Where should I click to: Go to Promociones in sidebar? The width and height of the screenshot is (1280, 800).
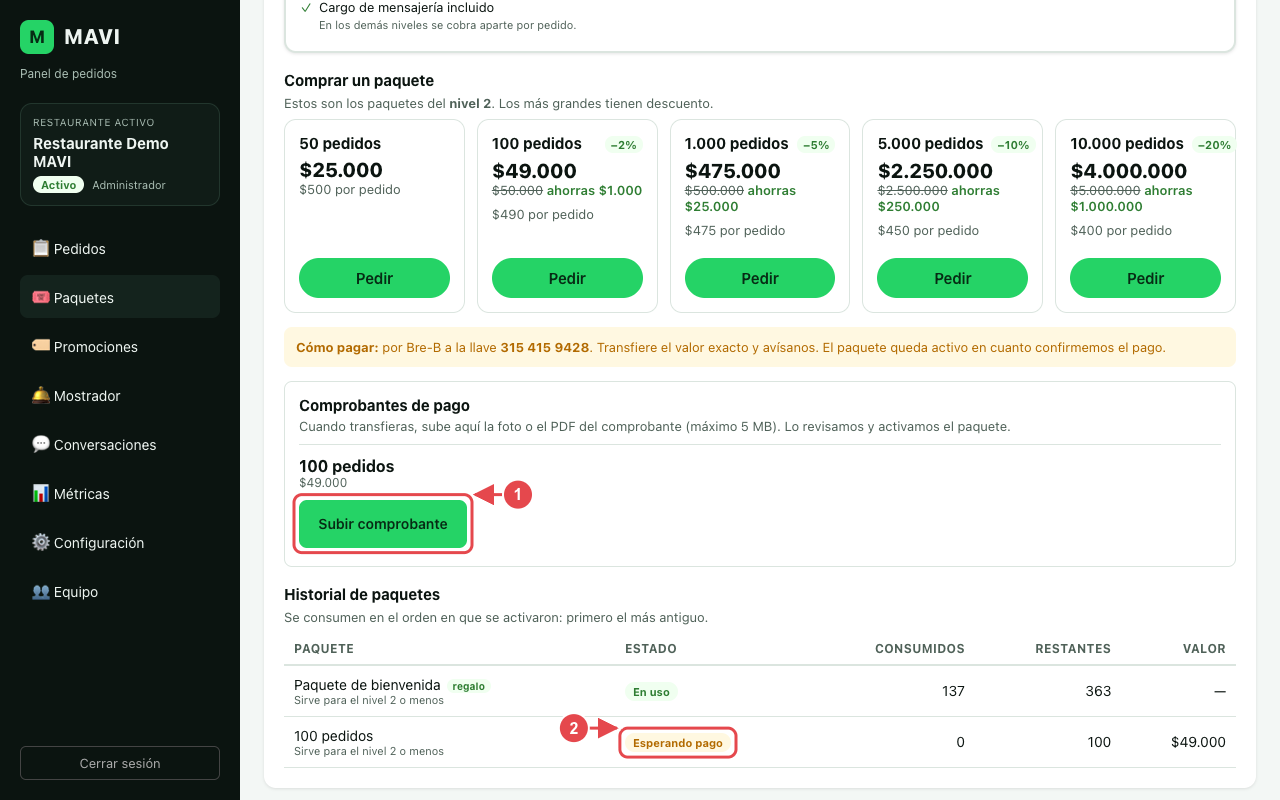(x=120, y=346)
